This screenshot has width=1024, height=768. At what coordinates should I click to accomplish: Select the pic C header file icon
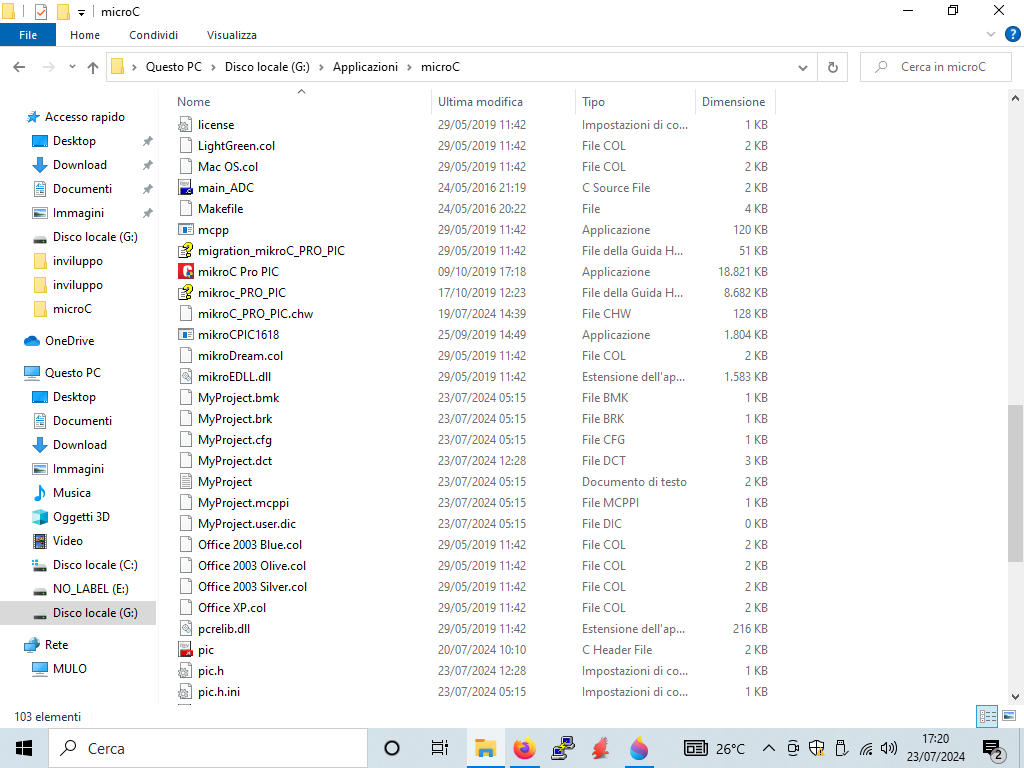[x=185, y=649]
